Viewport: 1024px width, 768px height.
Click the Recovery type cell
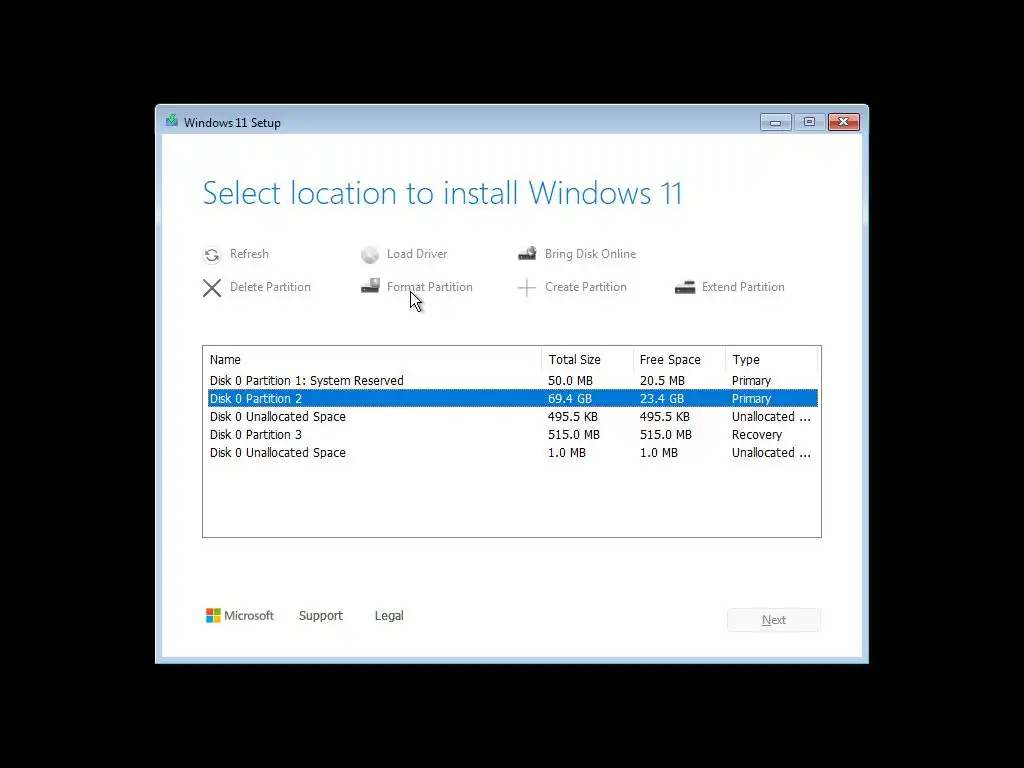pyautogui.click(x=756, y=434)
